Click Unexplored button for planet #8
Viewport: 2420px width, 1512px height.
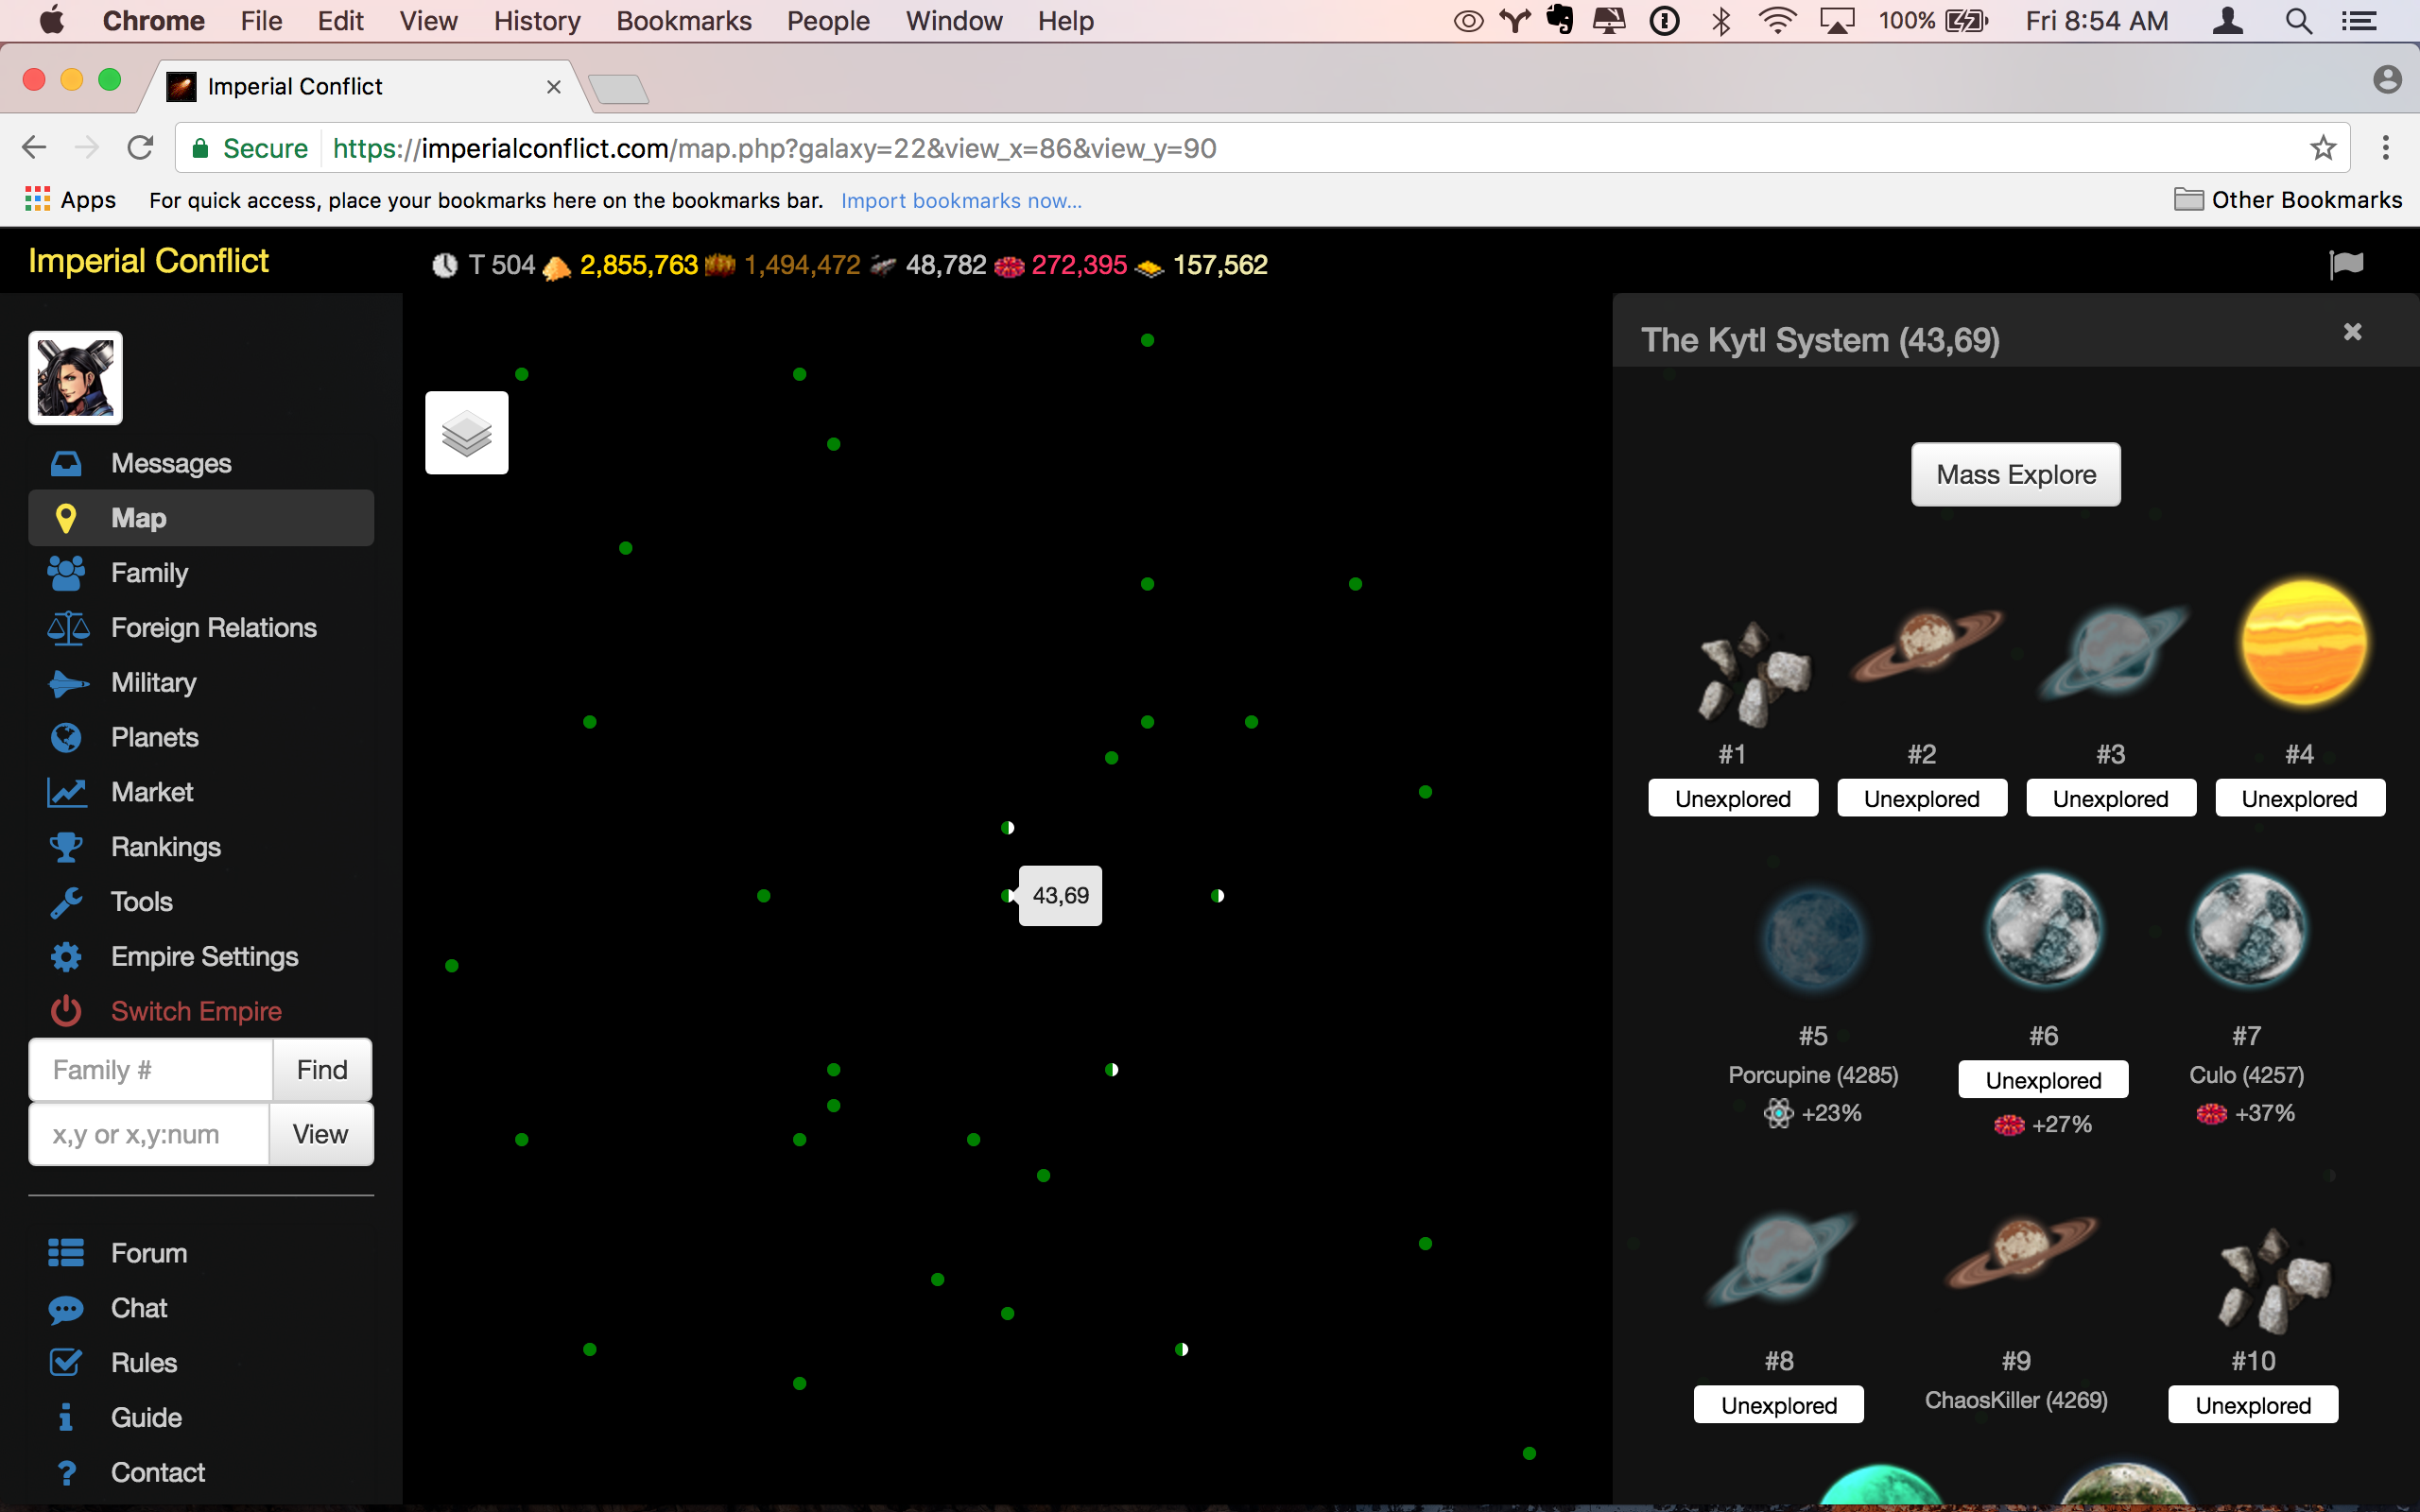point(1779,1405)
